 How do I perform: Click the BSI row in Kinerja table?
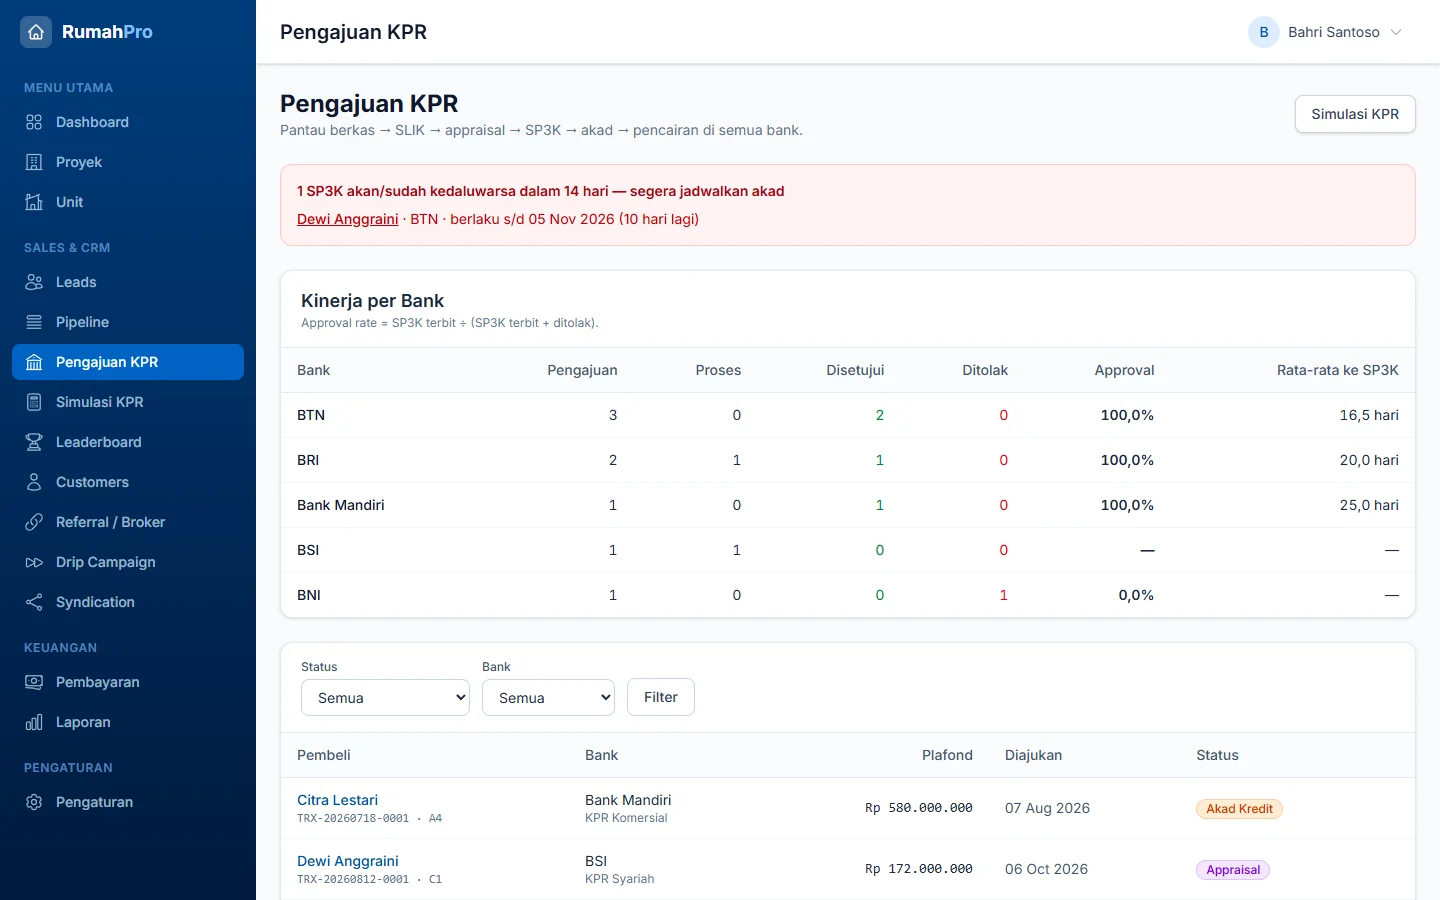(x=848, y=550)
